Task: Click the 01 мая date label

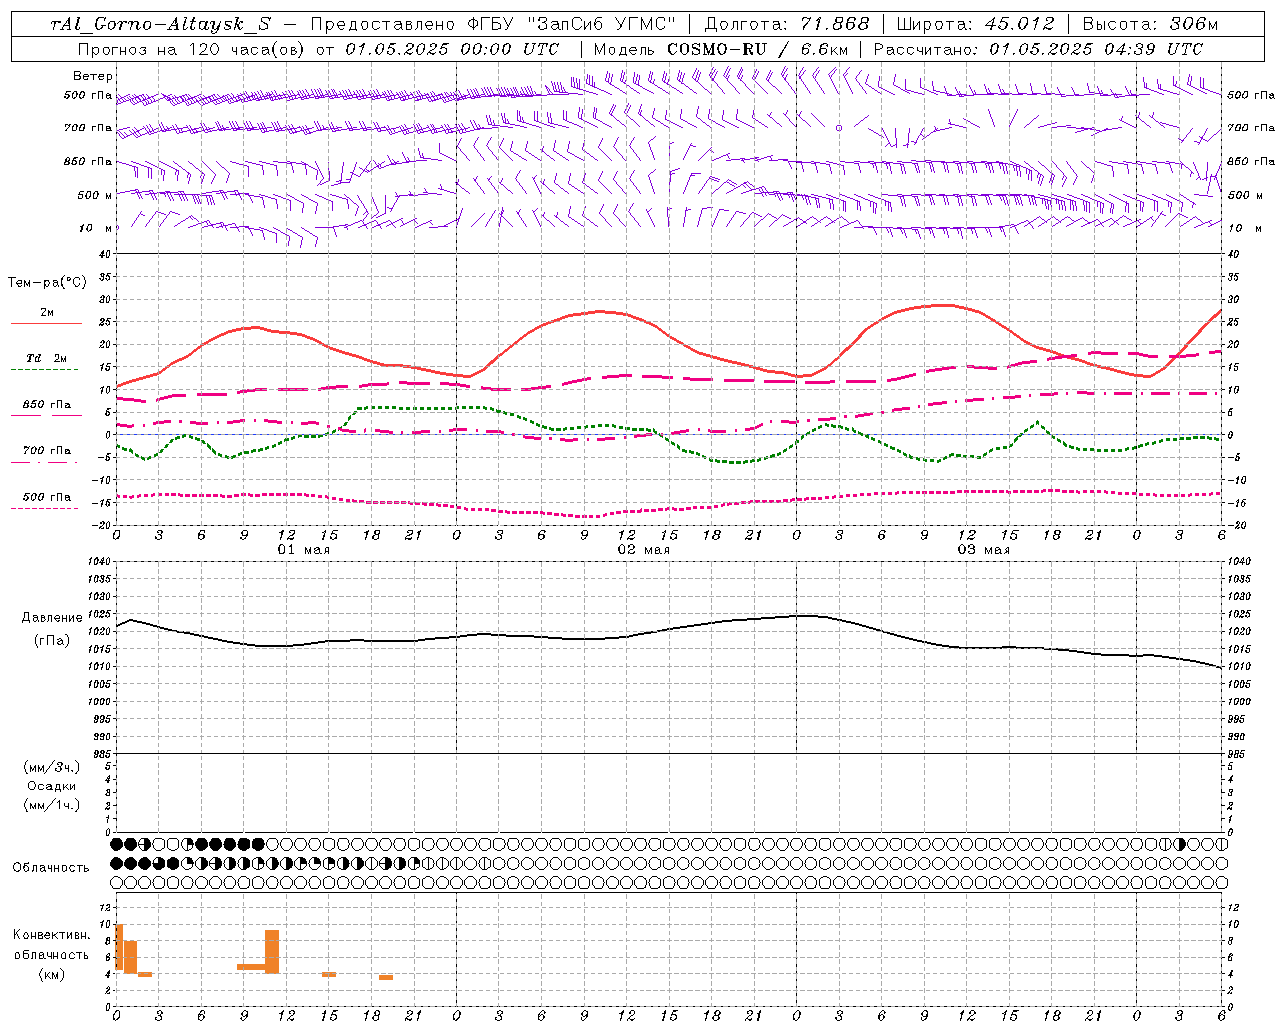Action: 303,550
